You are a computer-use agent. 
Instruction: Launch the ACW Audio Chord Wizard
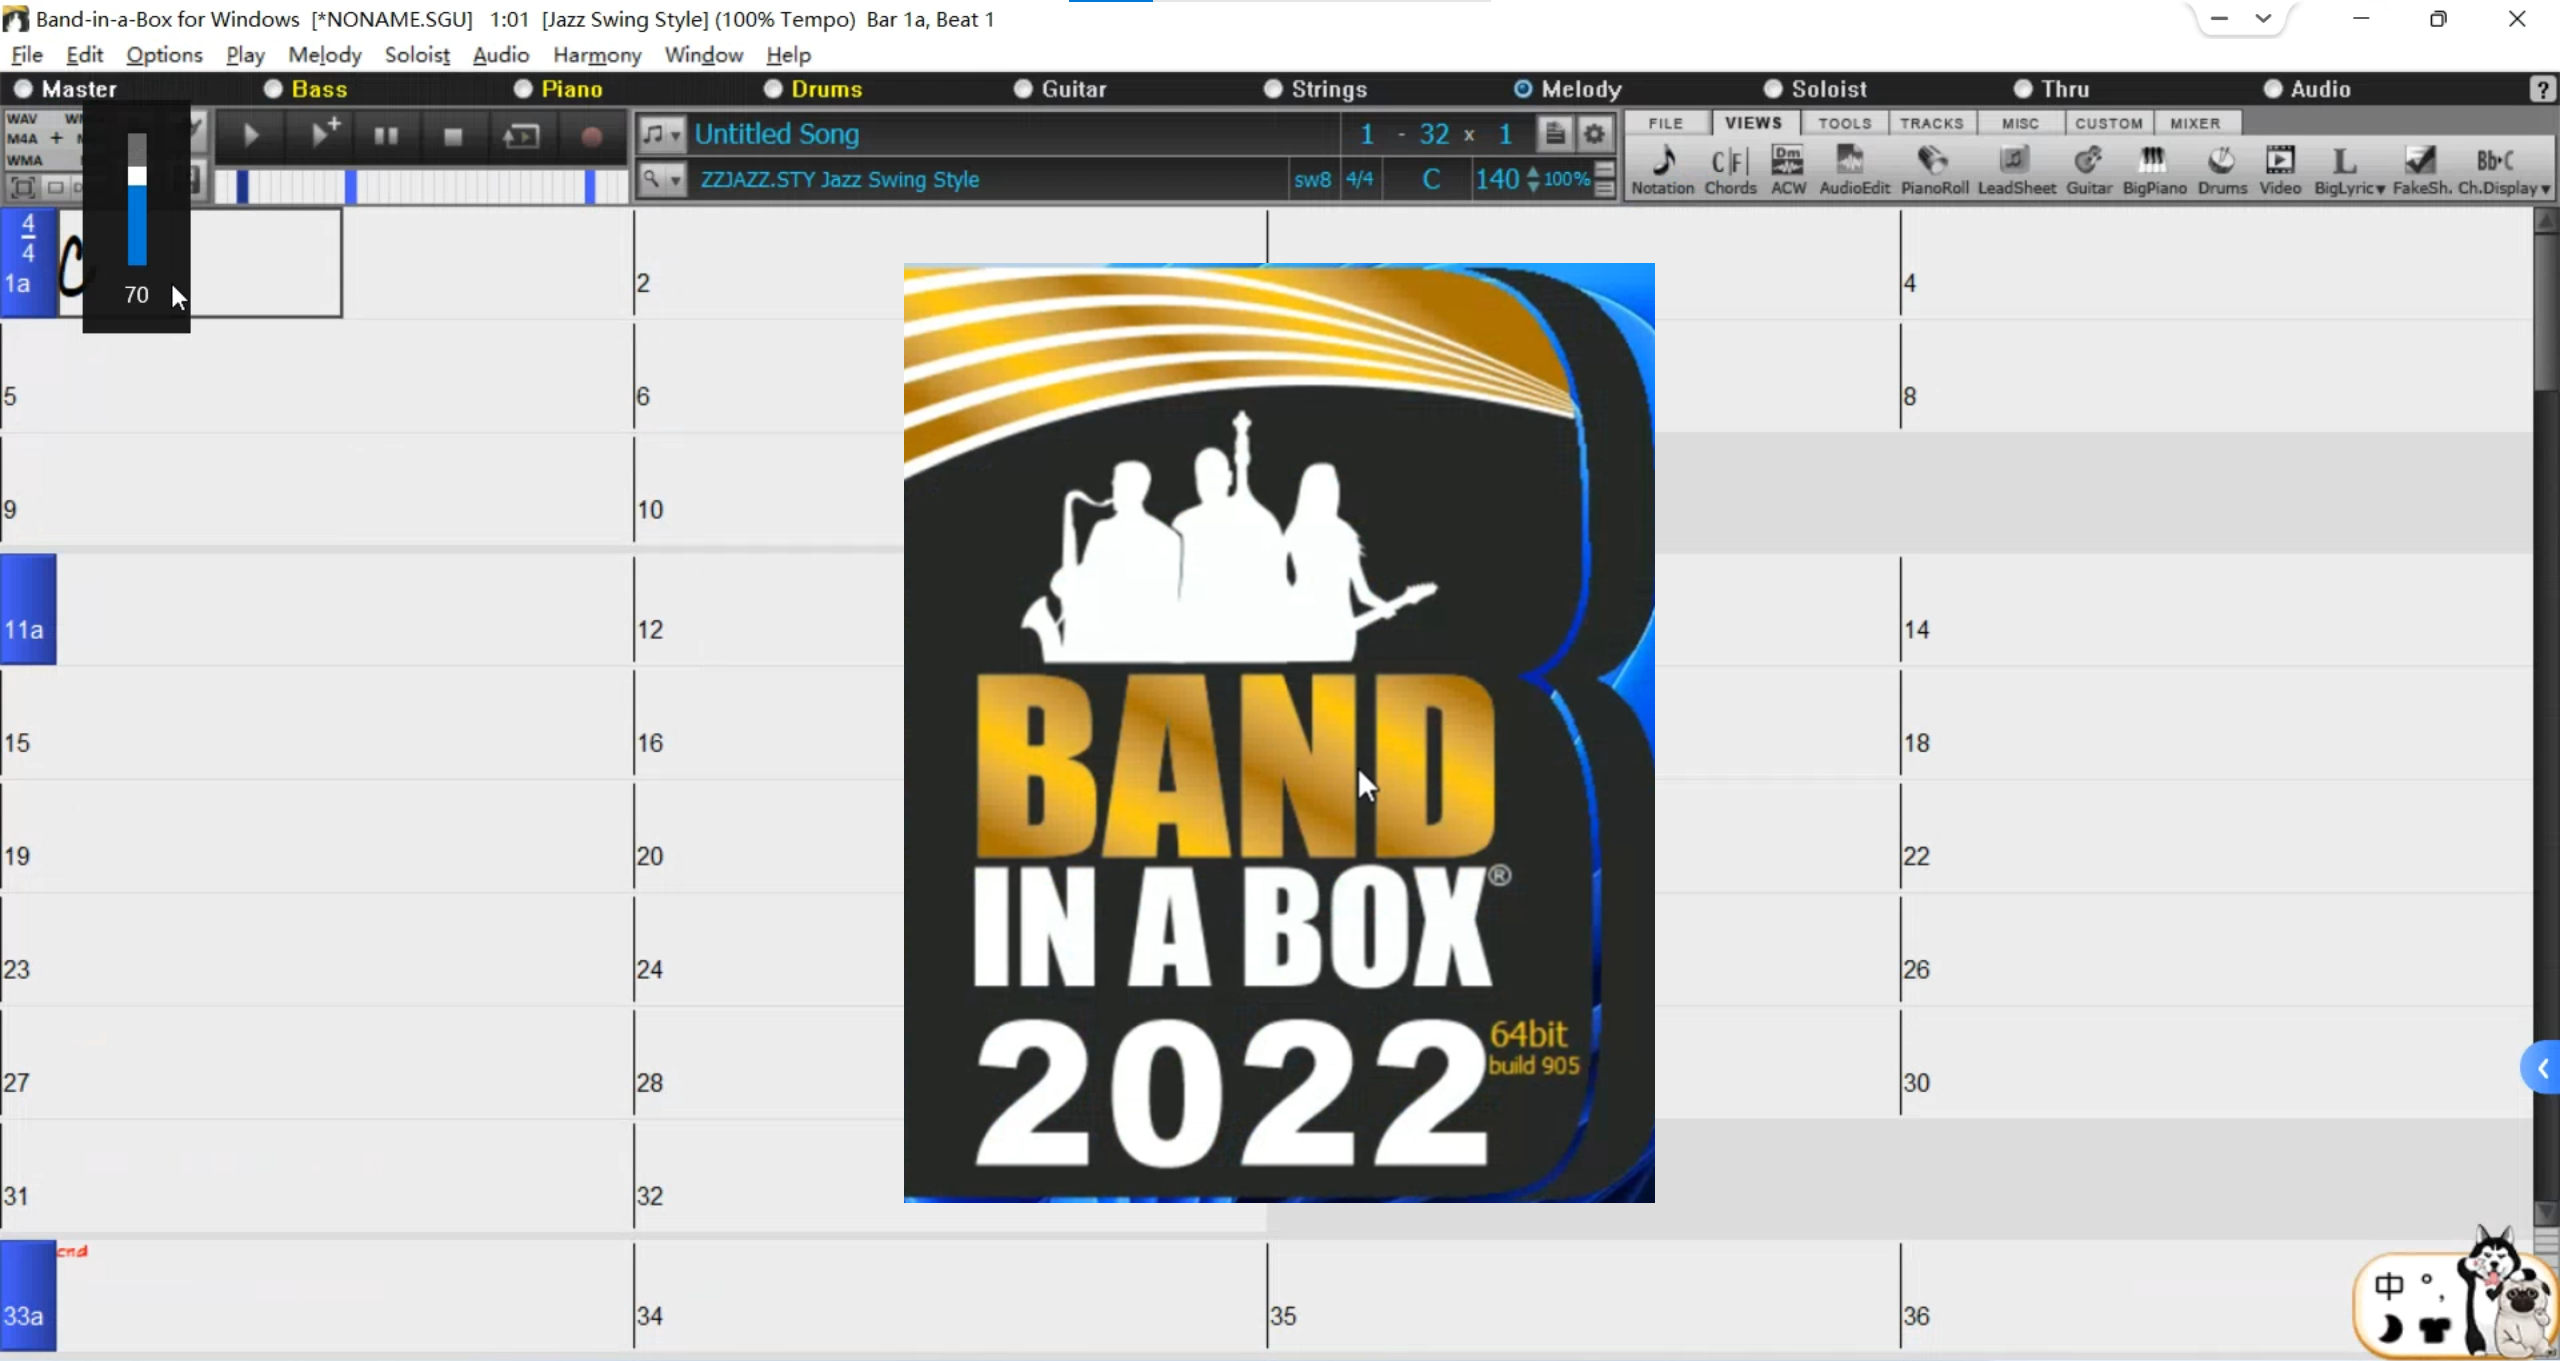tap(1788, 169)
